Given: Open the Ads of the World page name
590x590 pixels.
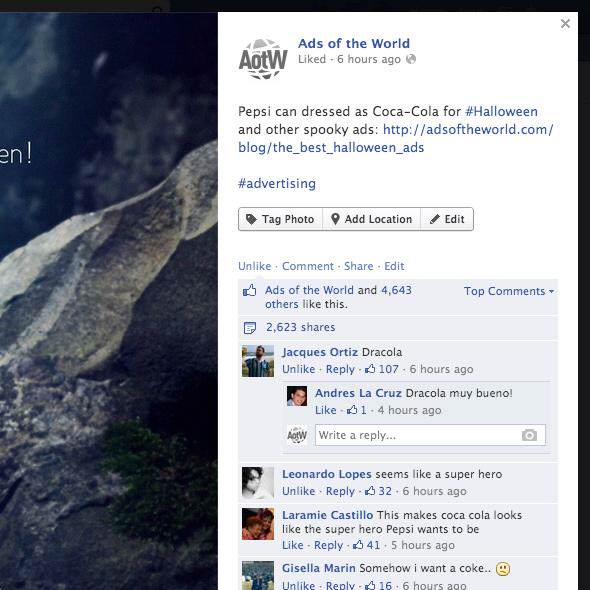Looking at the screenshot, I should [354, 43].
